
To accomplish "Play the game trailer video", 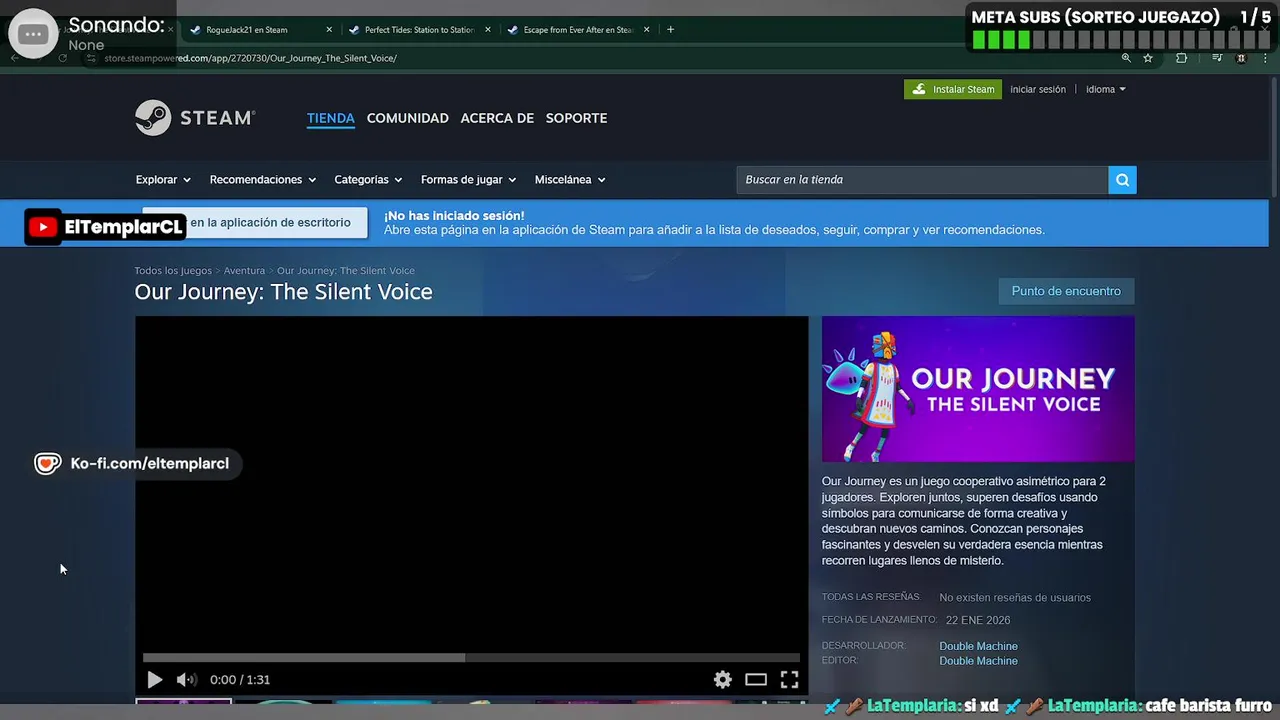I will (x=154, y=680).
